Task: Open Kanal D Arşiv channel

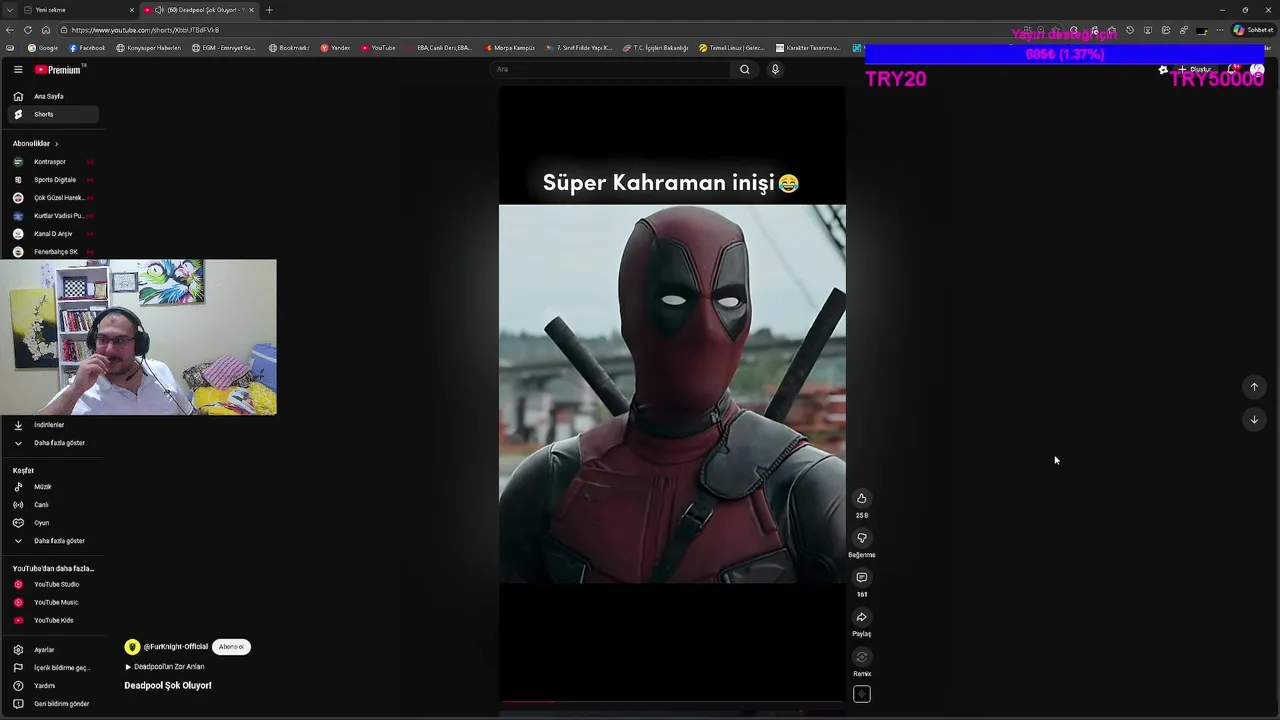Action: (x=52, y=234)
